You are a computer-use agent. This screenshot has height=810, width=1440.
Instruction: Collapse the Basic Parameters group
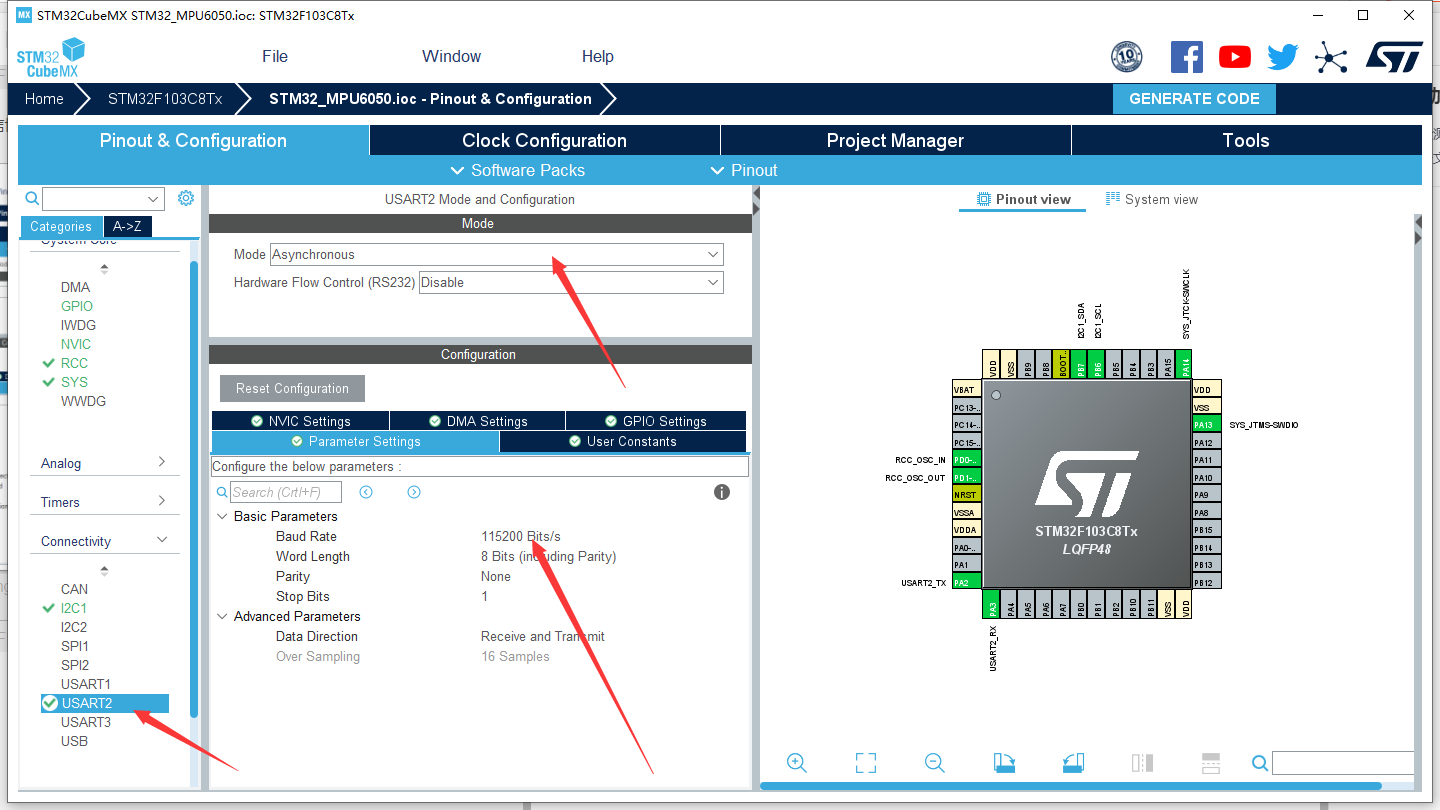pos(222,516)
